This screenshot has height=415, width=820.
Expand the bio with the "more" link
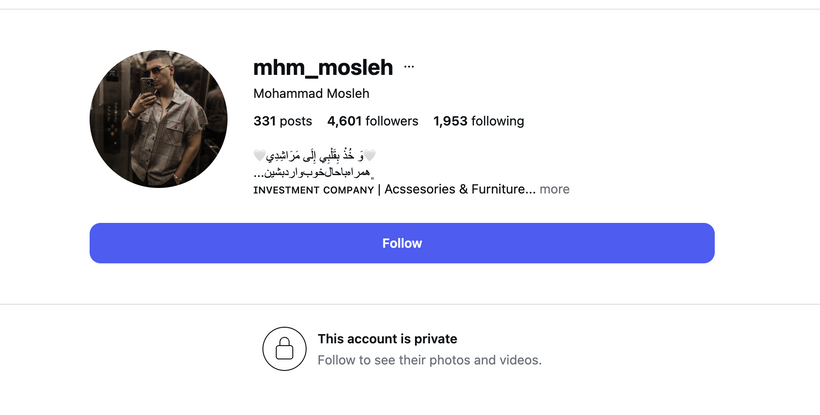pyautogui.click(x=555, y=189)
